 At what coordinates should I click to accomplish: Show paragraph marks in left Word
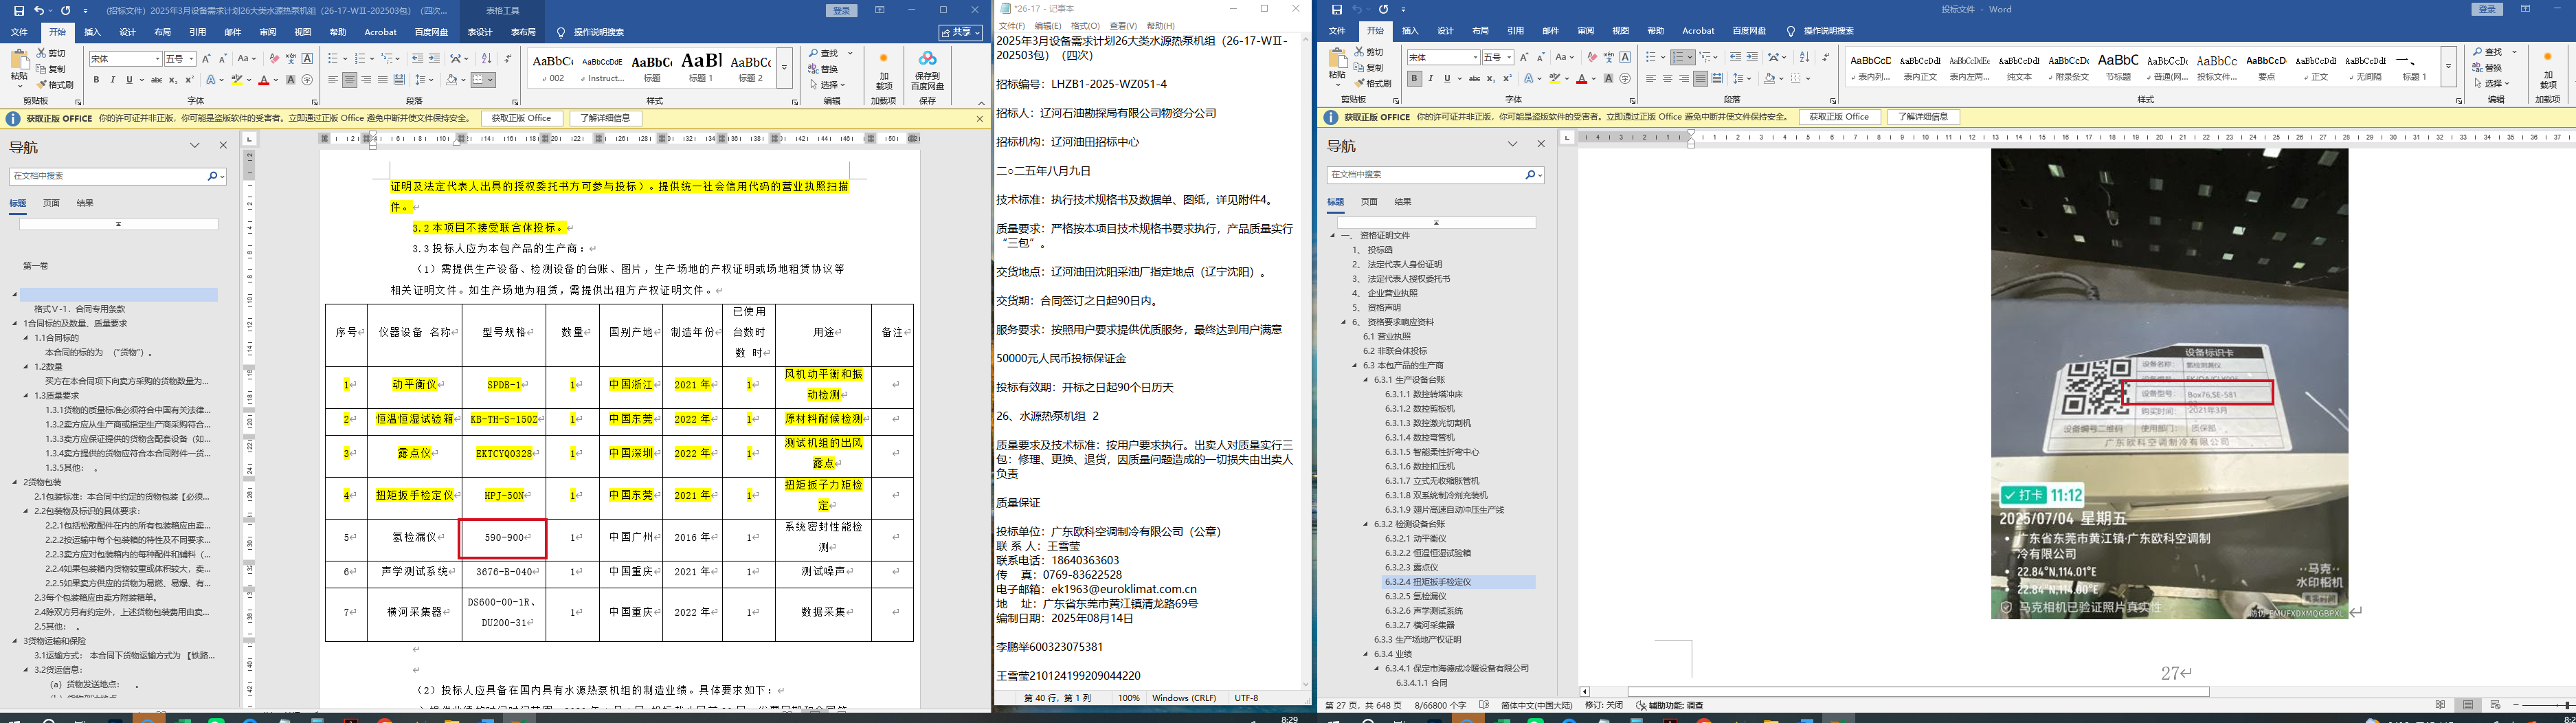508,58
